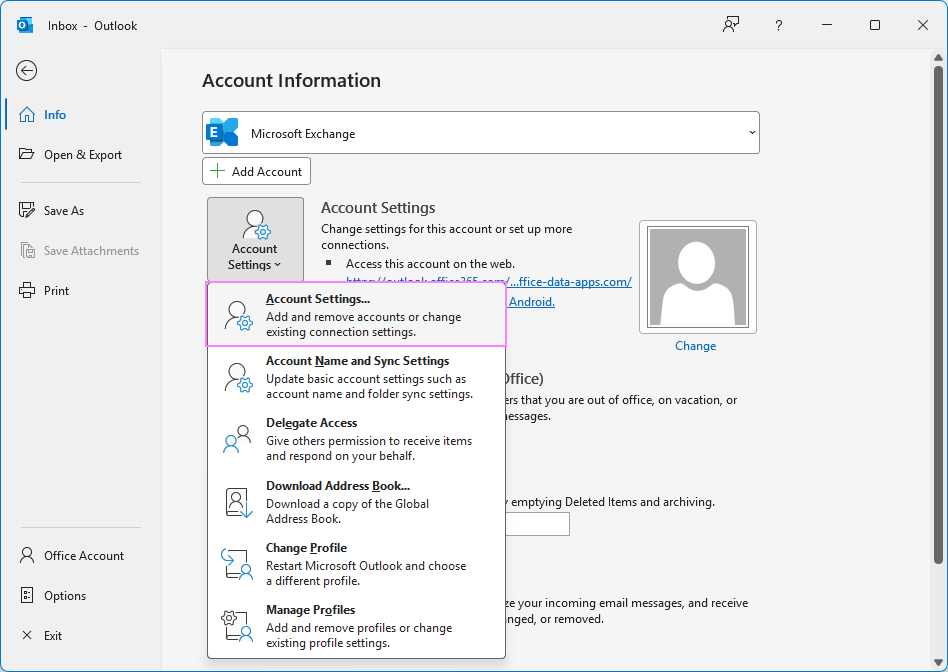Select Change Profile menu entry
This screenshot has width=948, height=672.
coord(356,564)
